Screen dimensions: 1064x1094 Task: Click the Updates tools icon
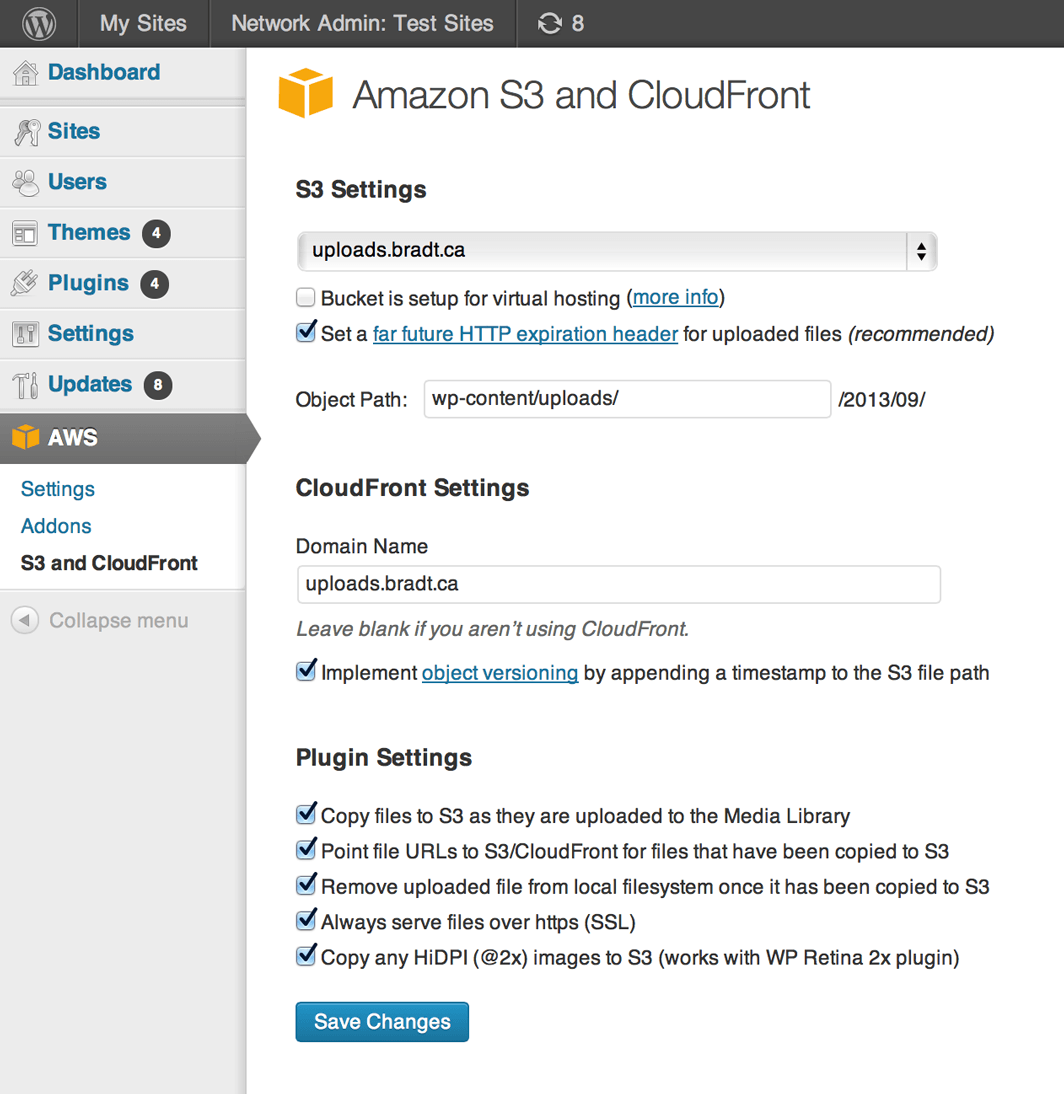26,385
